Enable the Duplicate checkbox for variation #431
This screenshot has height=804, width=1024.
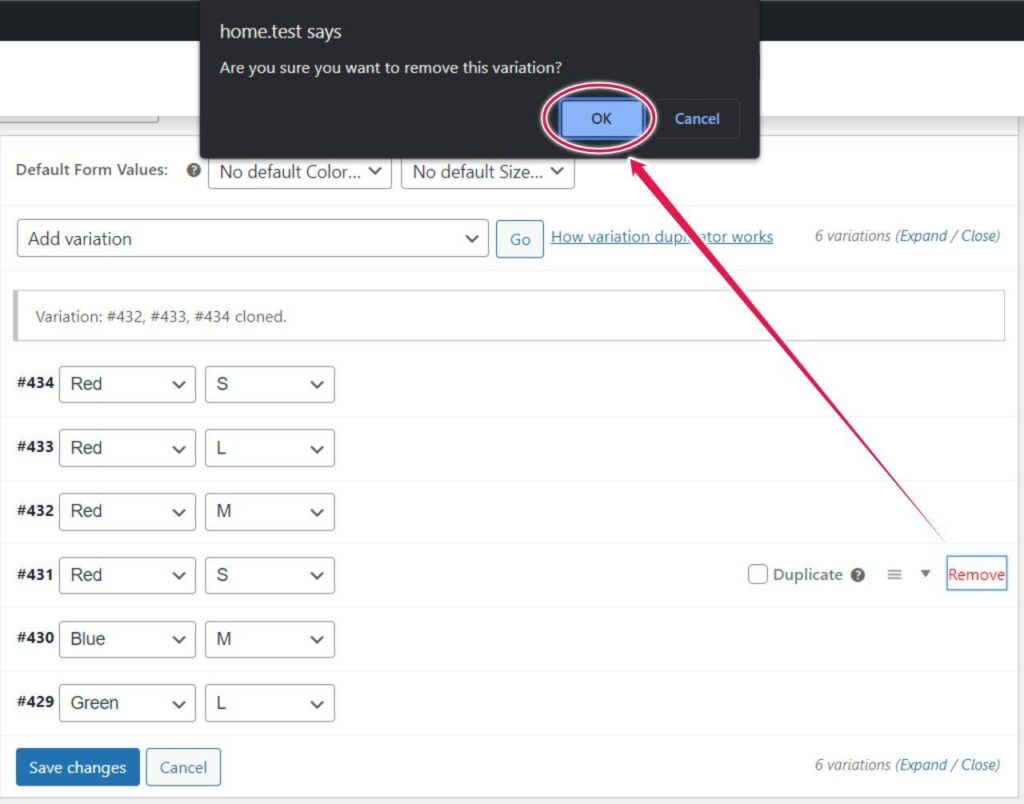pyautogui.click(x=757, y=574)
